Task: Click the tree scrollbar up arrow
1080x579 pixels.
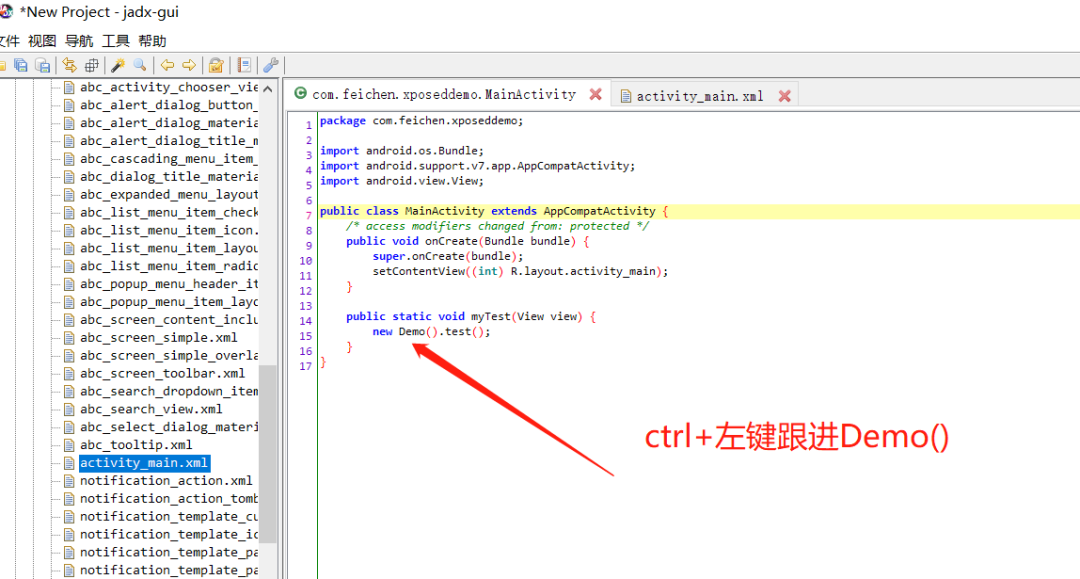Action: [x=268, y=89]
